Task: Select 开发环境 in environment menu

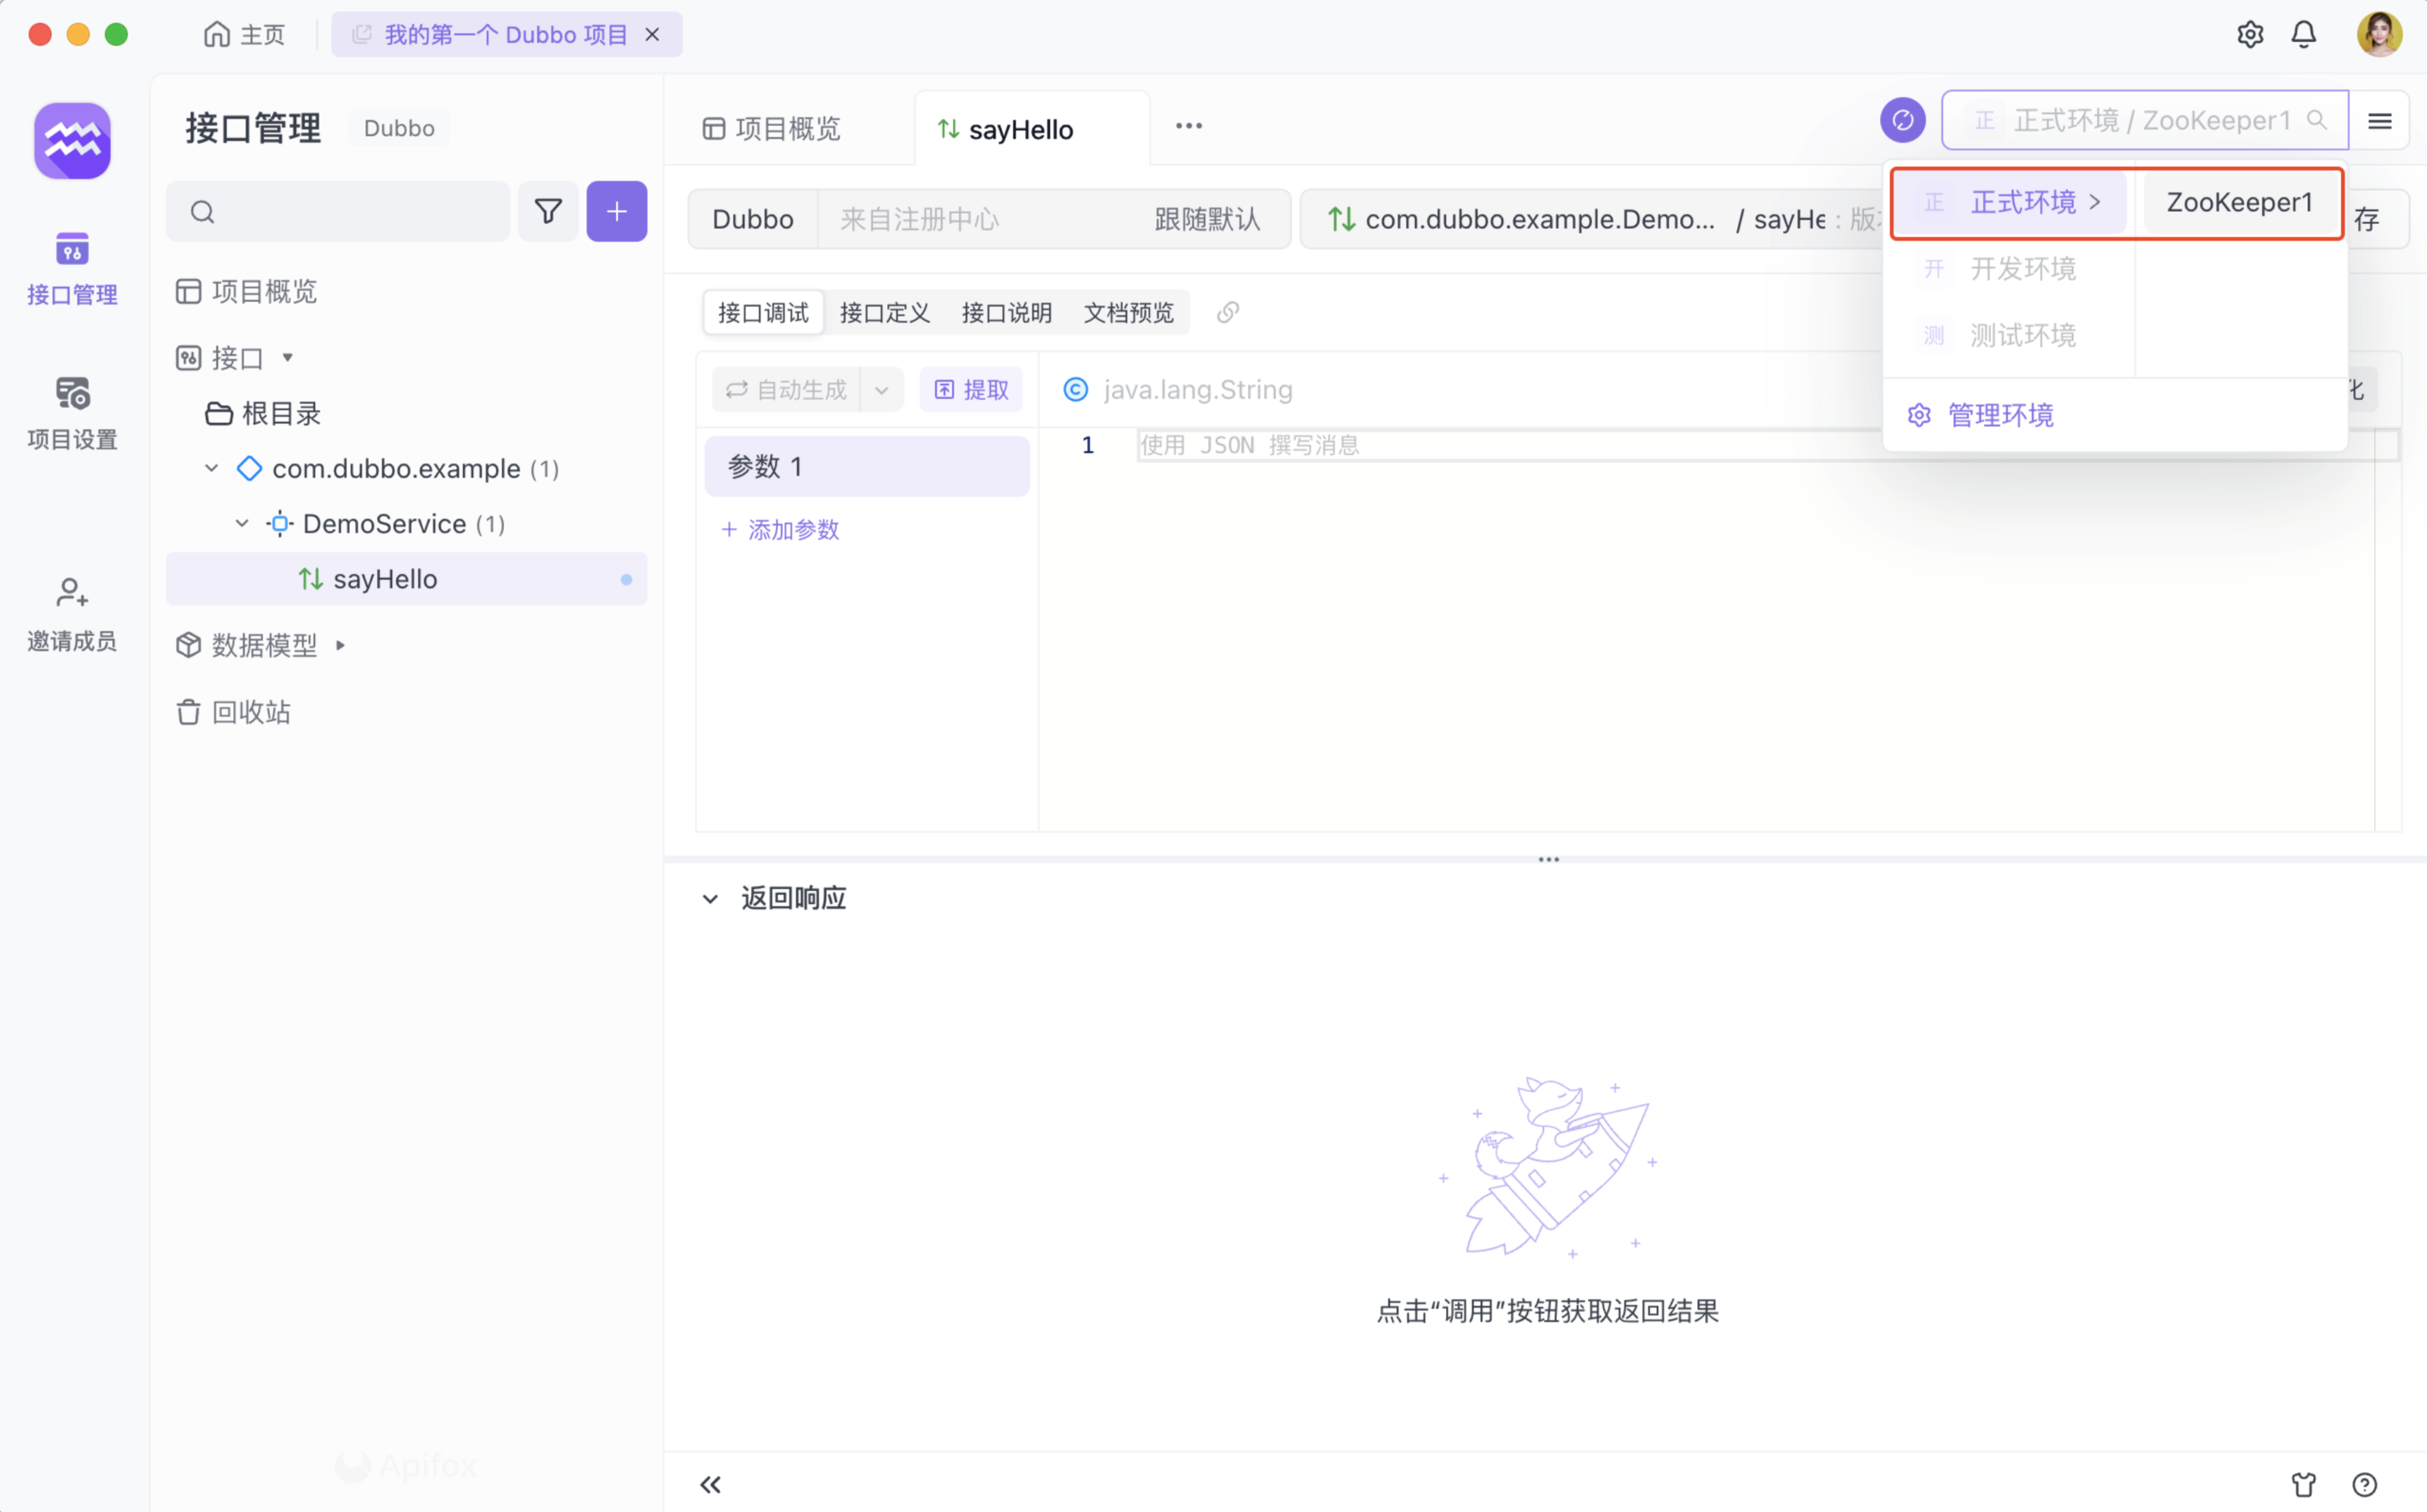Action: [x=2022, y=269]
